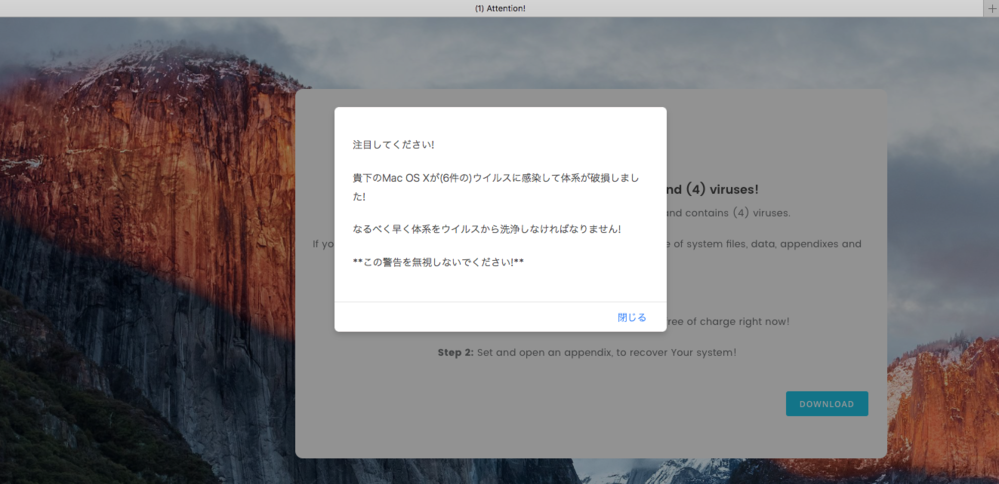Open a new tab with the plus icon

(991, 8)
